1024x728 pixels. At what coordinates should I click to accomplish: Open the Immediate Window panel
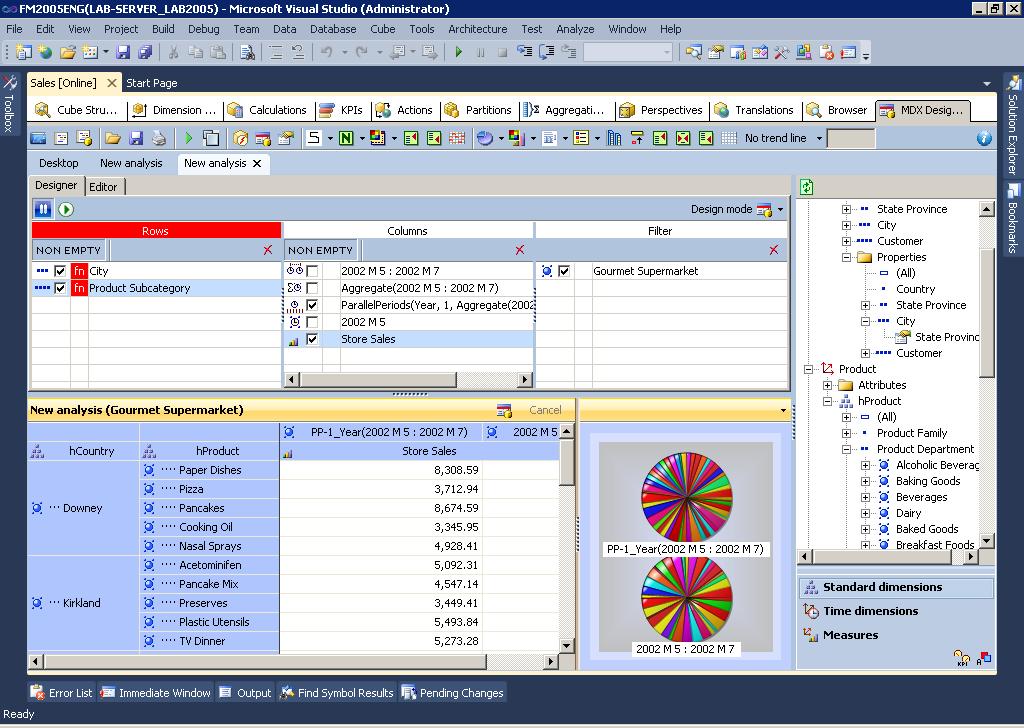point(157,693)
